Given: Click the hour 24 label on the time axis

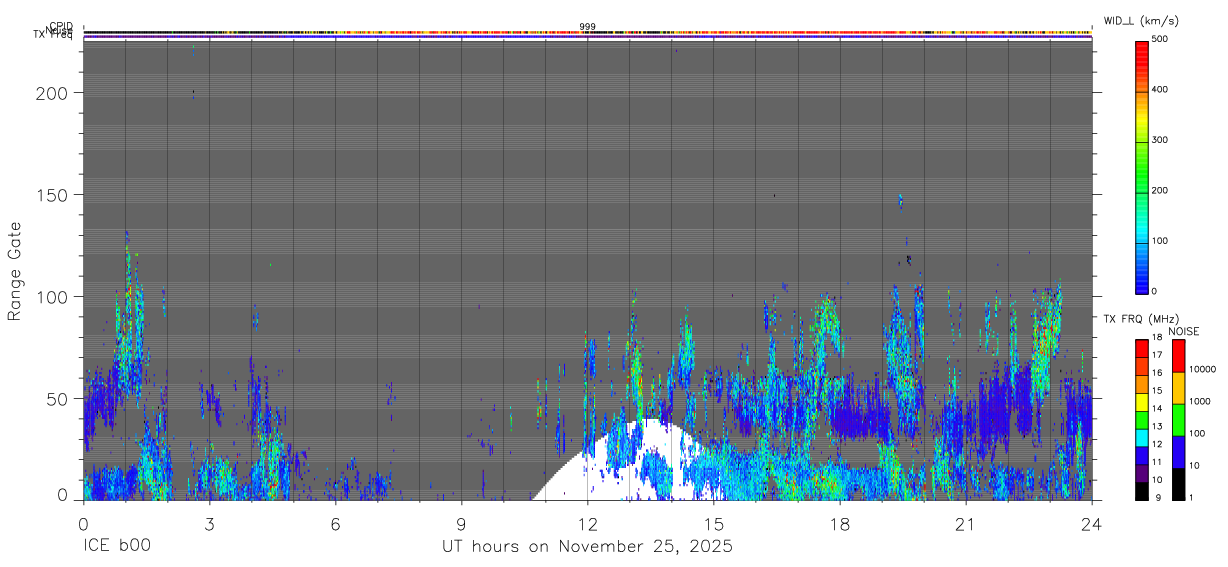Looking at the screenshot, I should tap(1092, 525).
